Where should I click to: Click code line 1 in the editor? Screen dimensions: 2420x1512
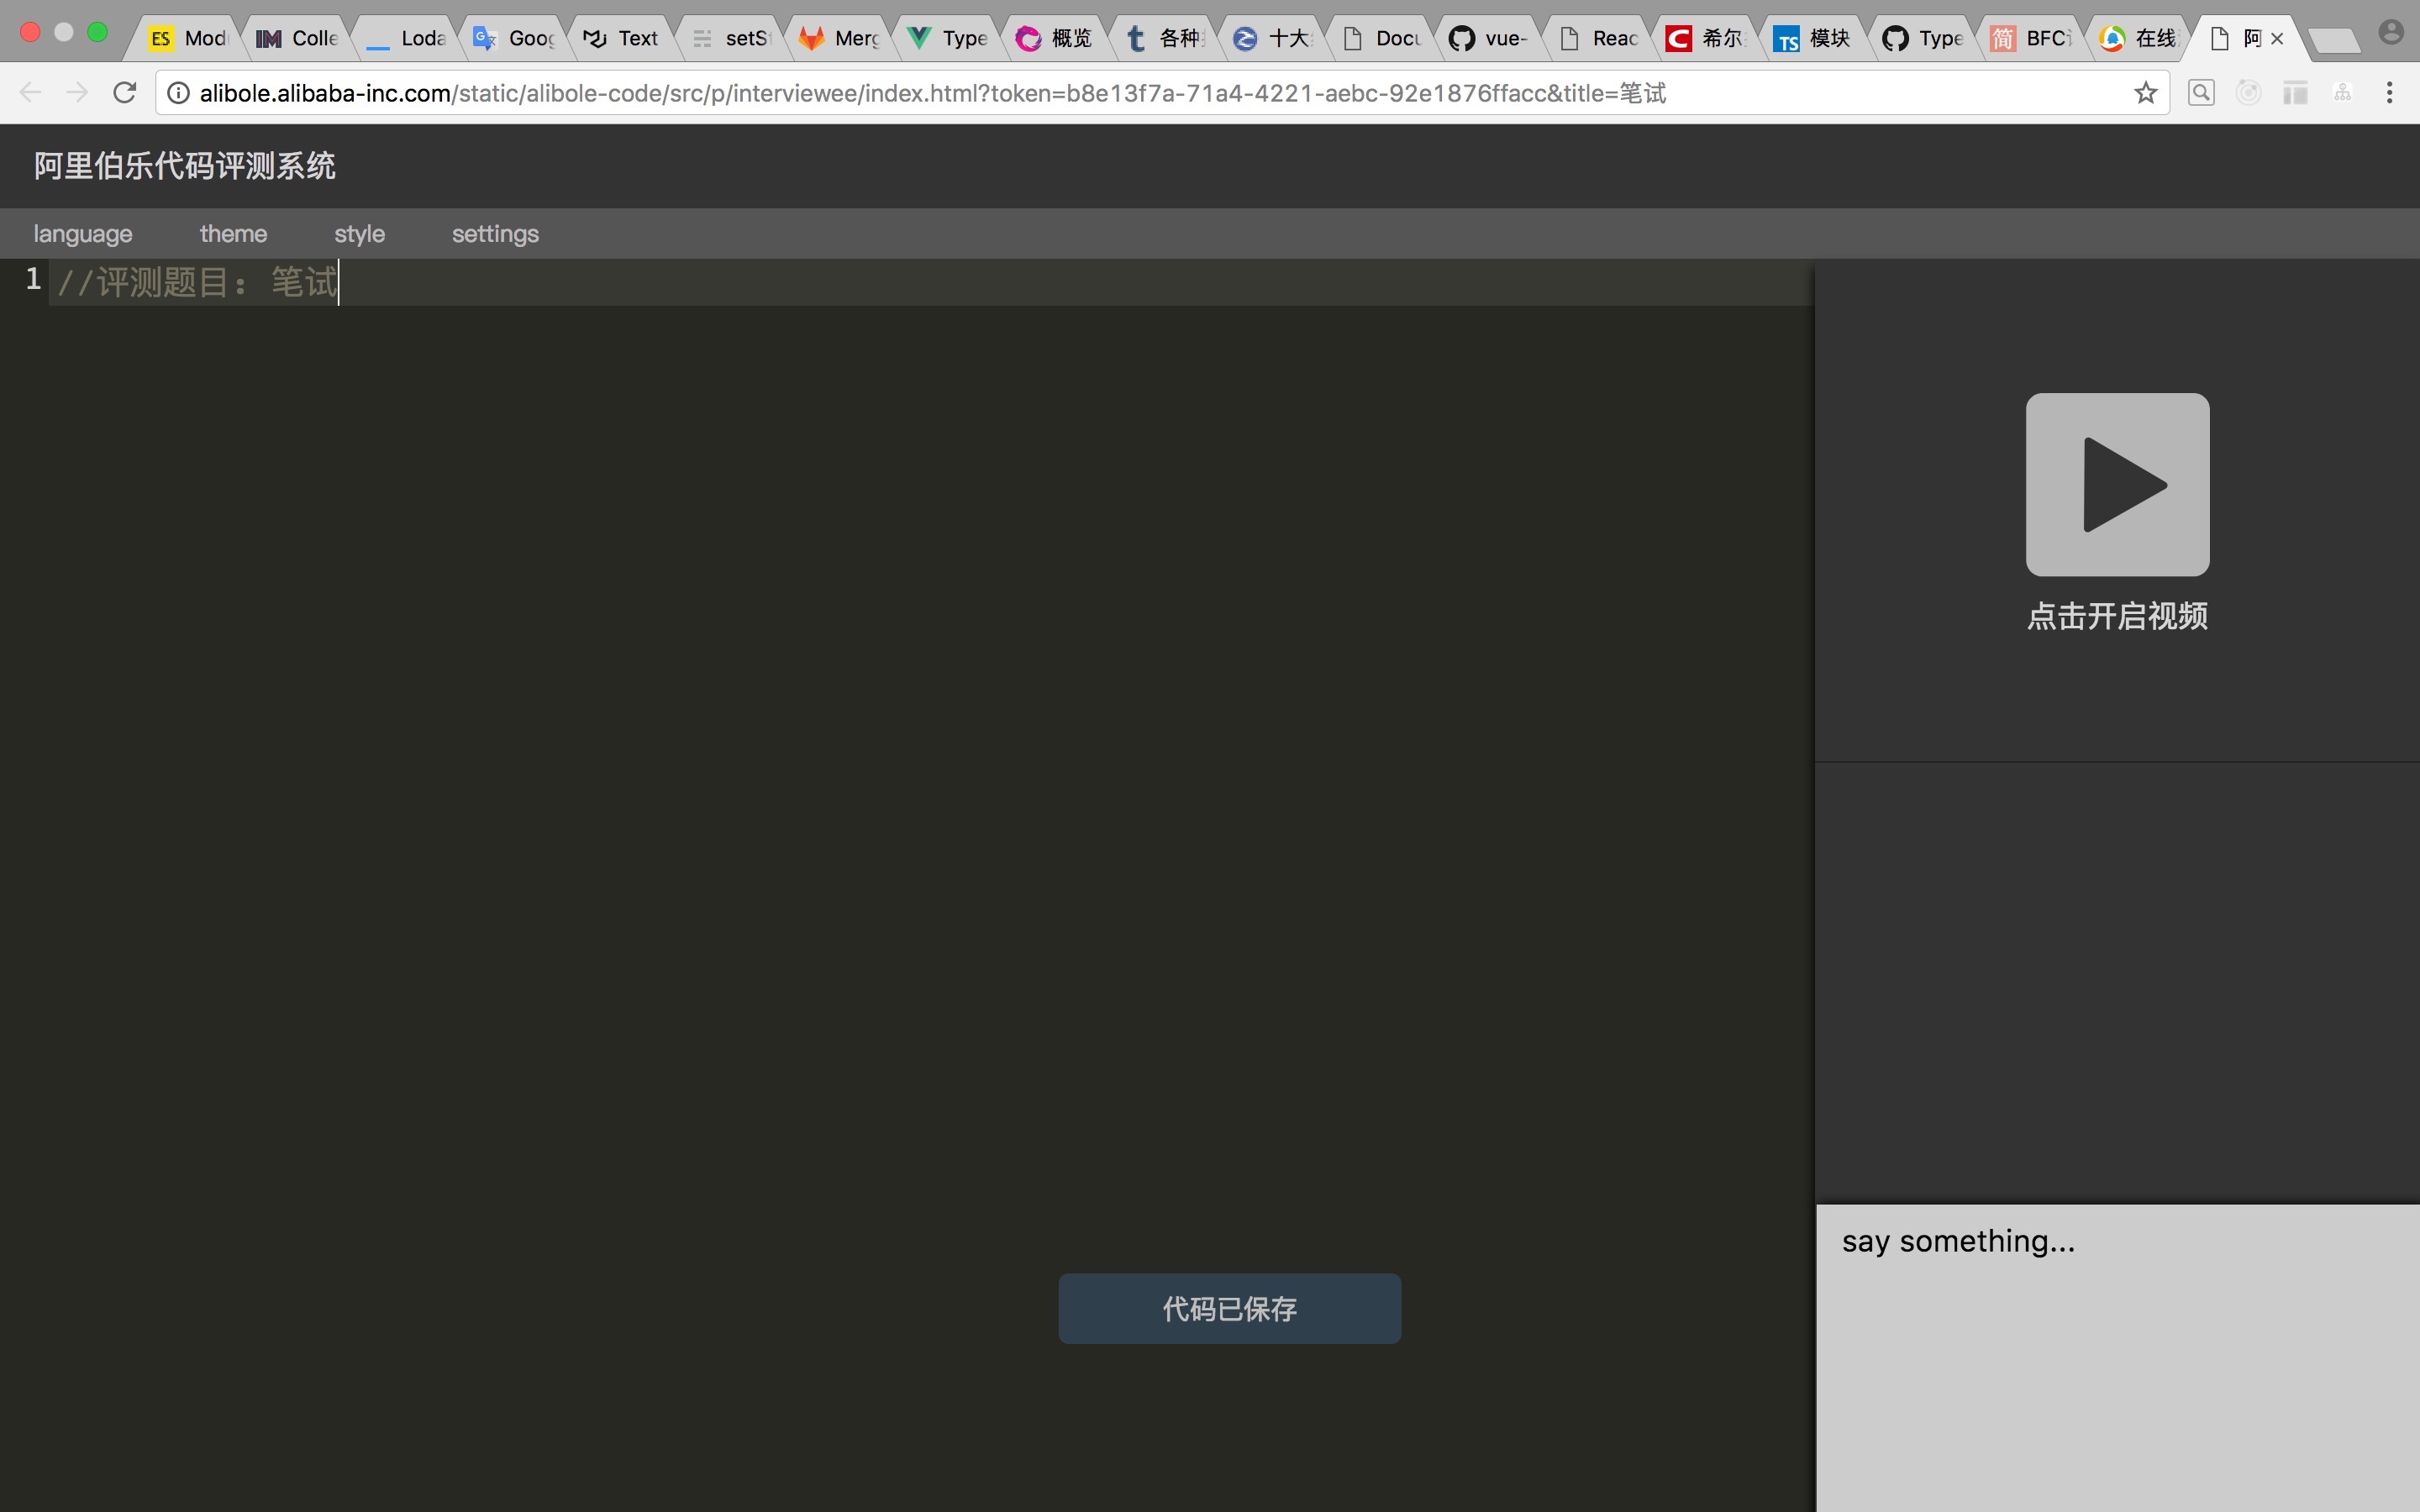tap(930, 282)
